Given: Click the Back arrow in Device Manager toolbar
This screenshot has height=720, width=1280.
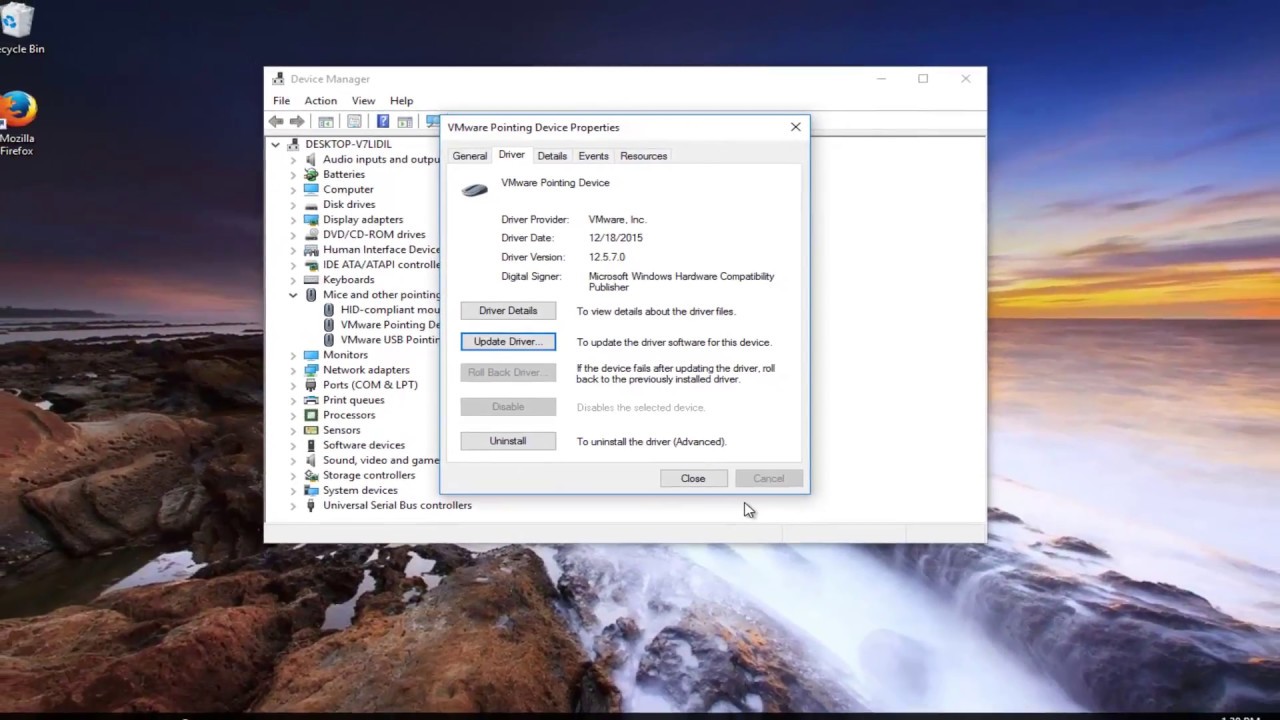Looking at the screenshot, I should coord(276,121).
